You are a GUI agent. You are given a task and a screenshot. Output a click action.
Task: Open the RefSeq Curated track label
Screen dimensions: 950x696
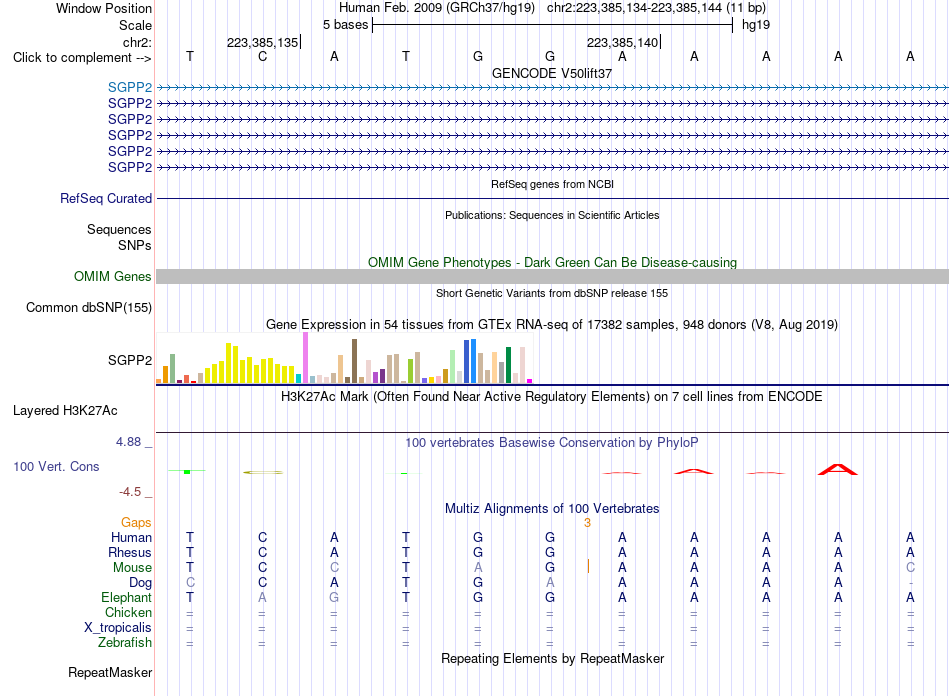coord(106,198)
